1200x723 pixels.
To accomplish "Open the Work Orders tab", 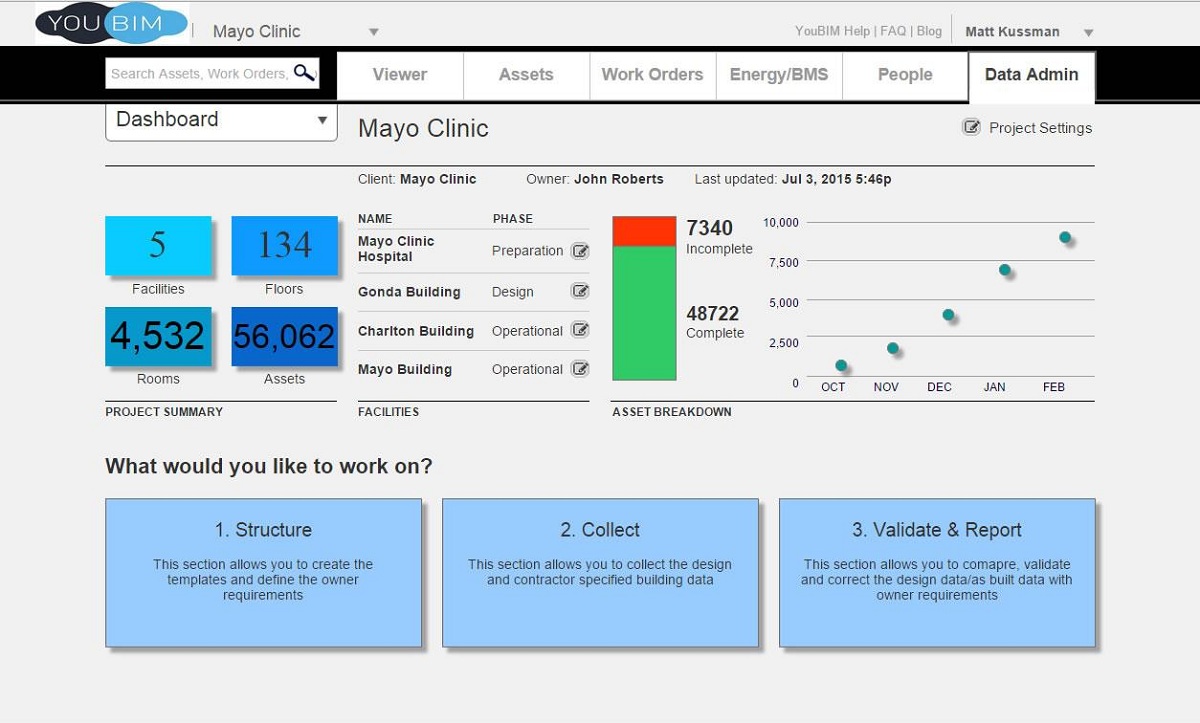I will (x=652, y=75).
